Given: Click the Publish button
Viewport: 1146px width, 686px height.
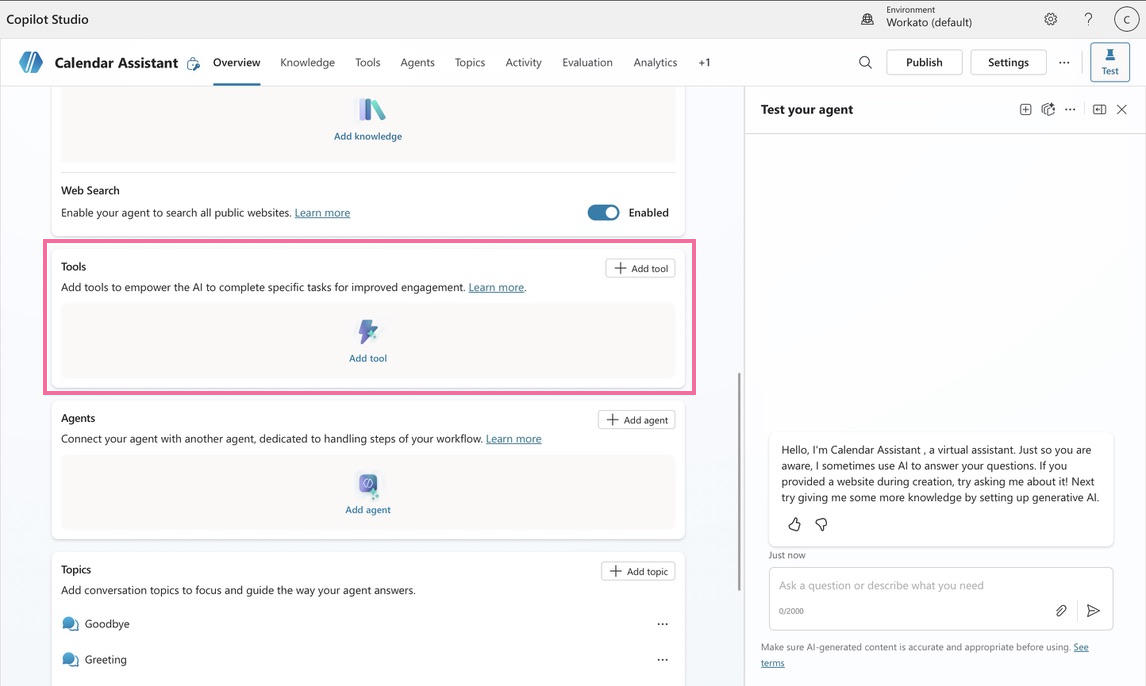Looking at the screenshot, I should (923, 62).
